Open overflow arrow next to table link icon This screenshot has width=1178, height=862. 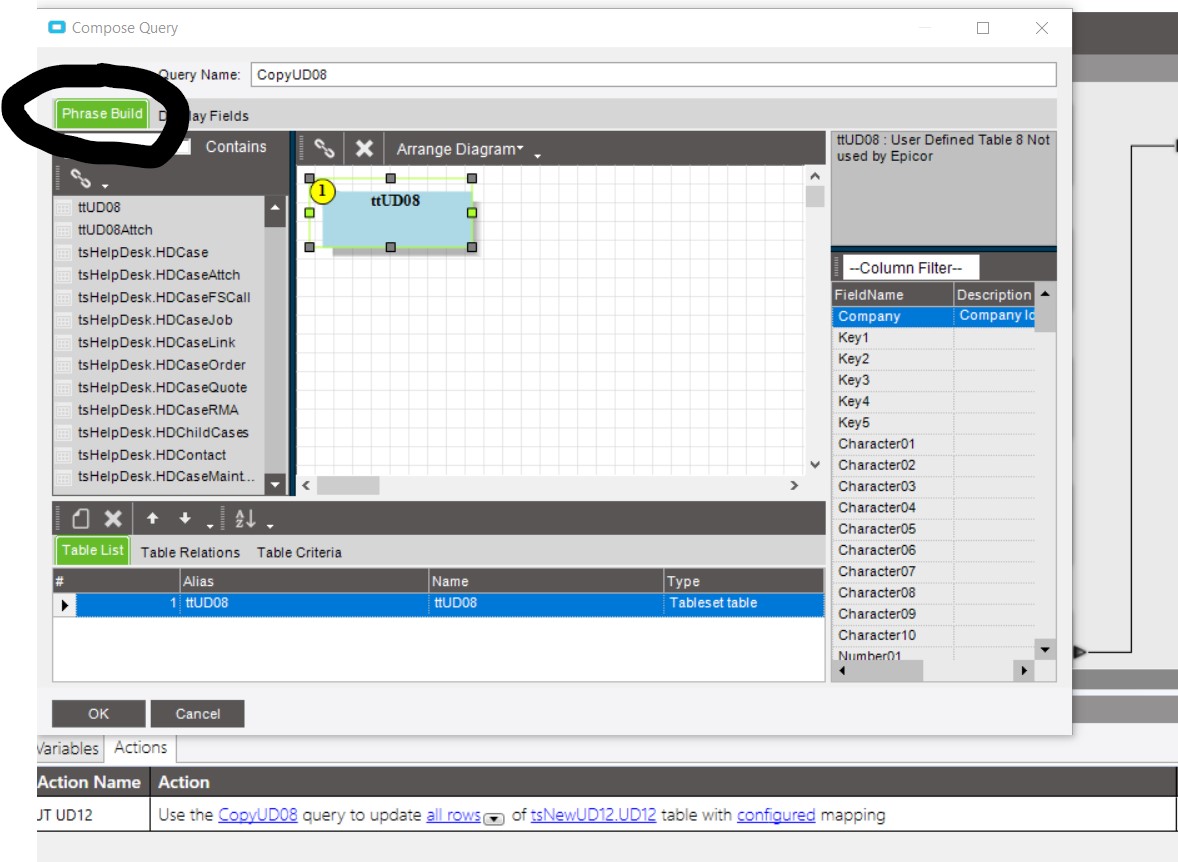105,185
